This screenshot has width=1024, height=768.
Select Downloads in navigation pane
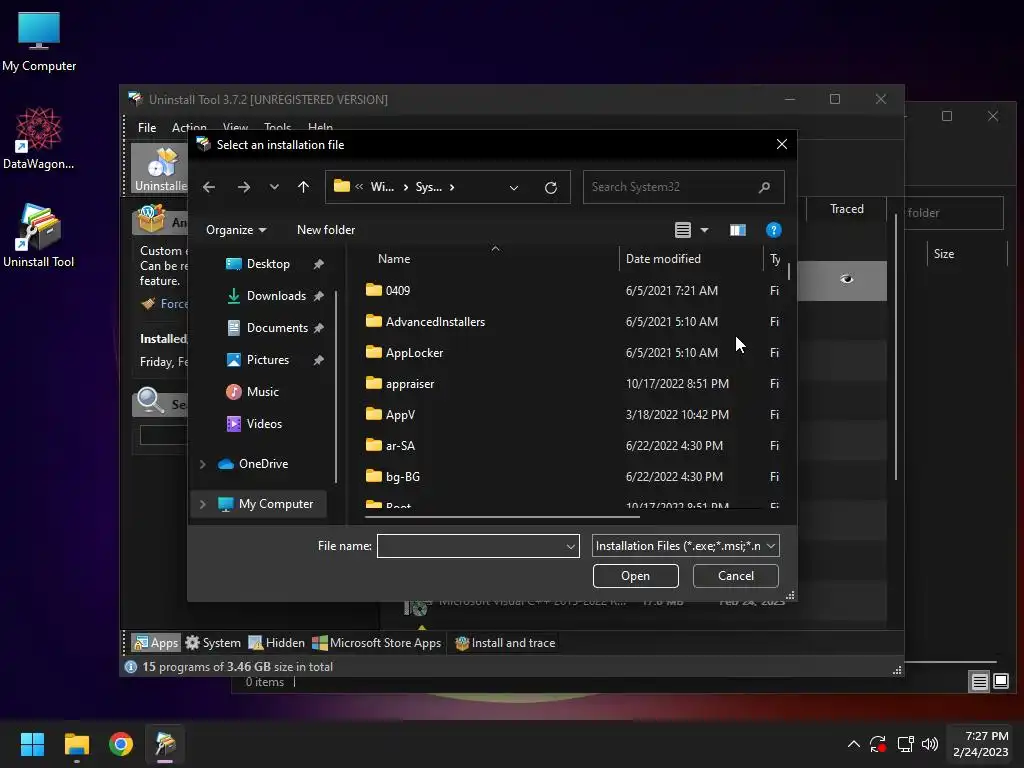[x=276, y=296]
